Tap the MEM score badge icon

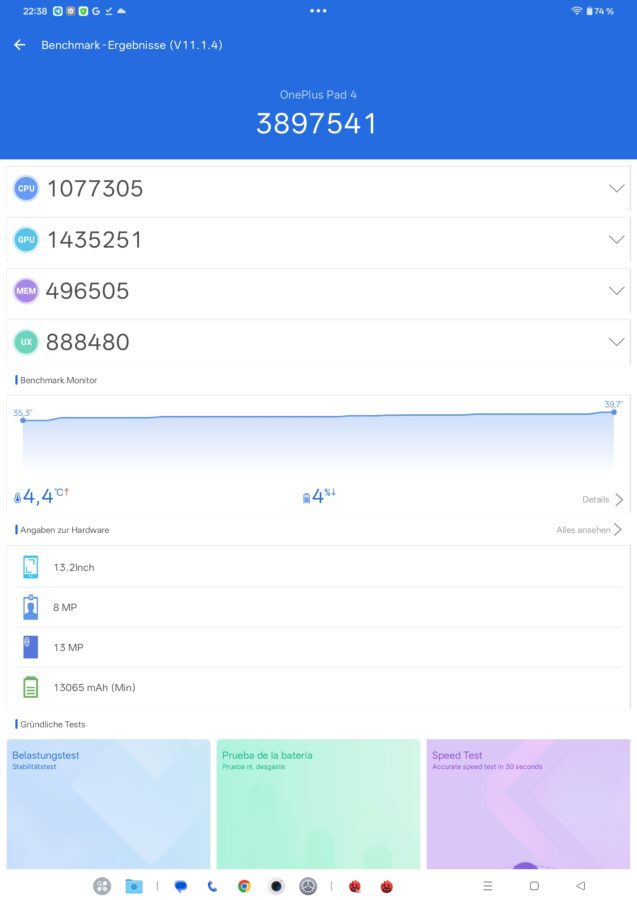[x=26, y=290]
